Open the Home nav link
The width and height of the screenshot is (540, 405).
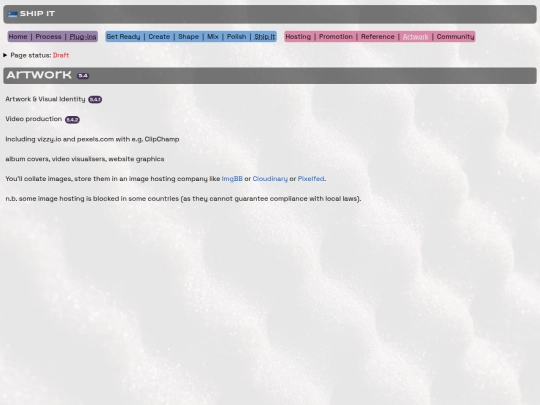coord(18,37)
